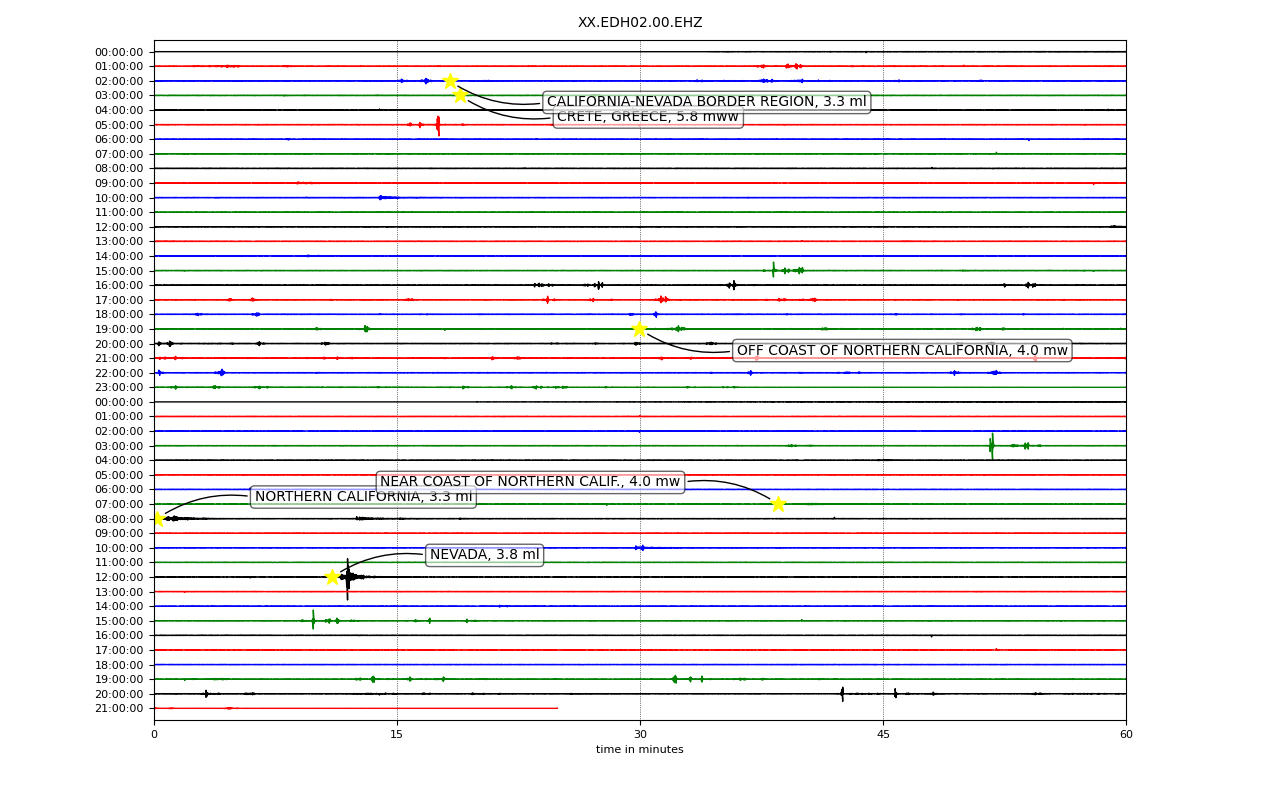Click the 30 tick on the time axis

(640, 735)
